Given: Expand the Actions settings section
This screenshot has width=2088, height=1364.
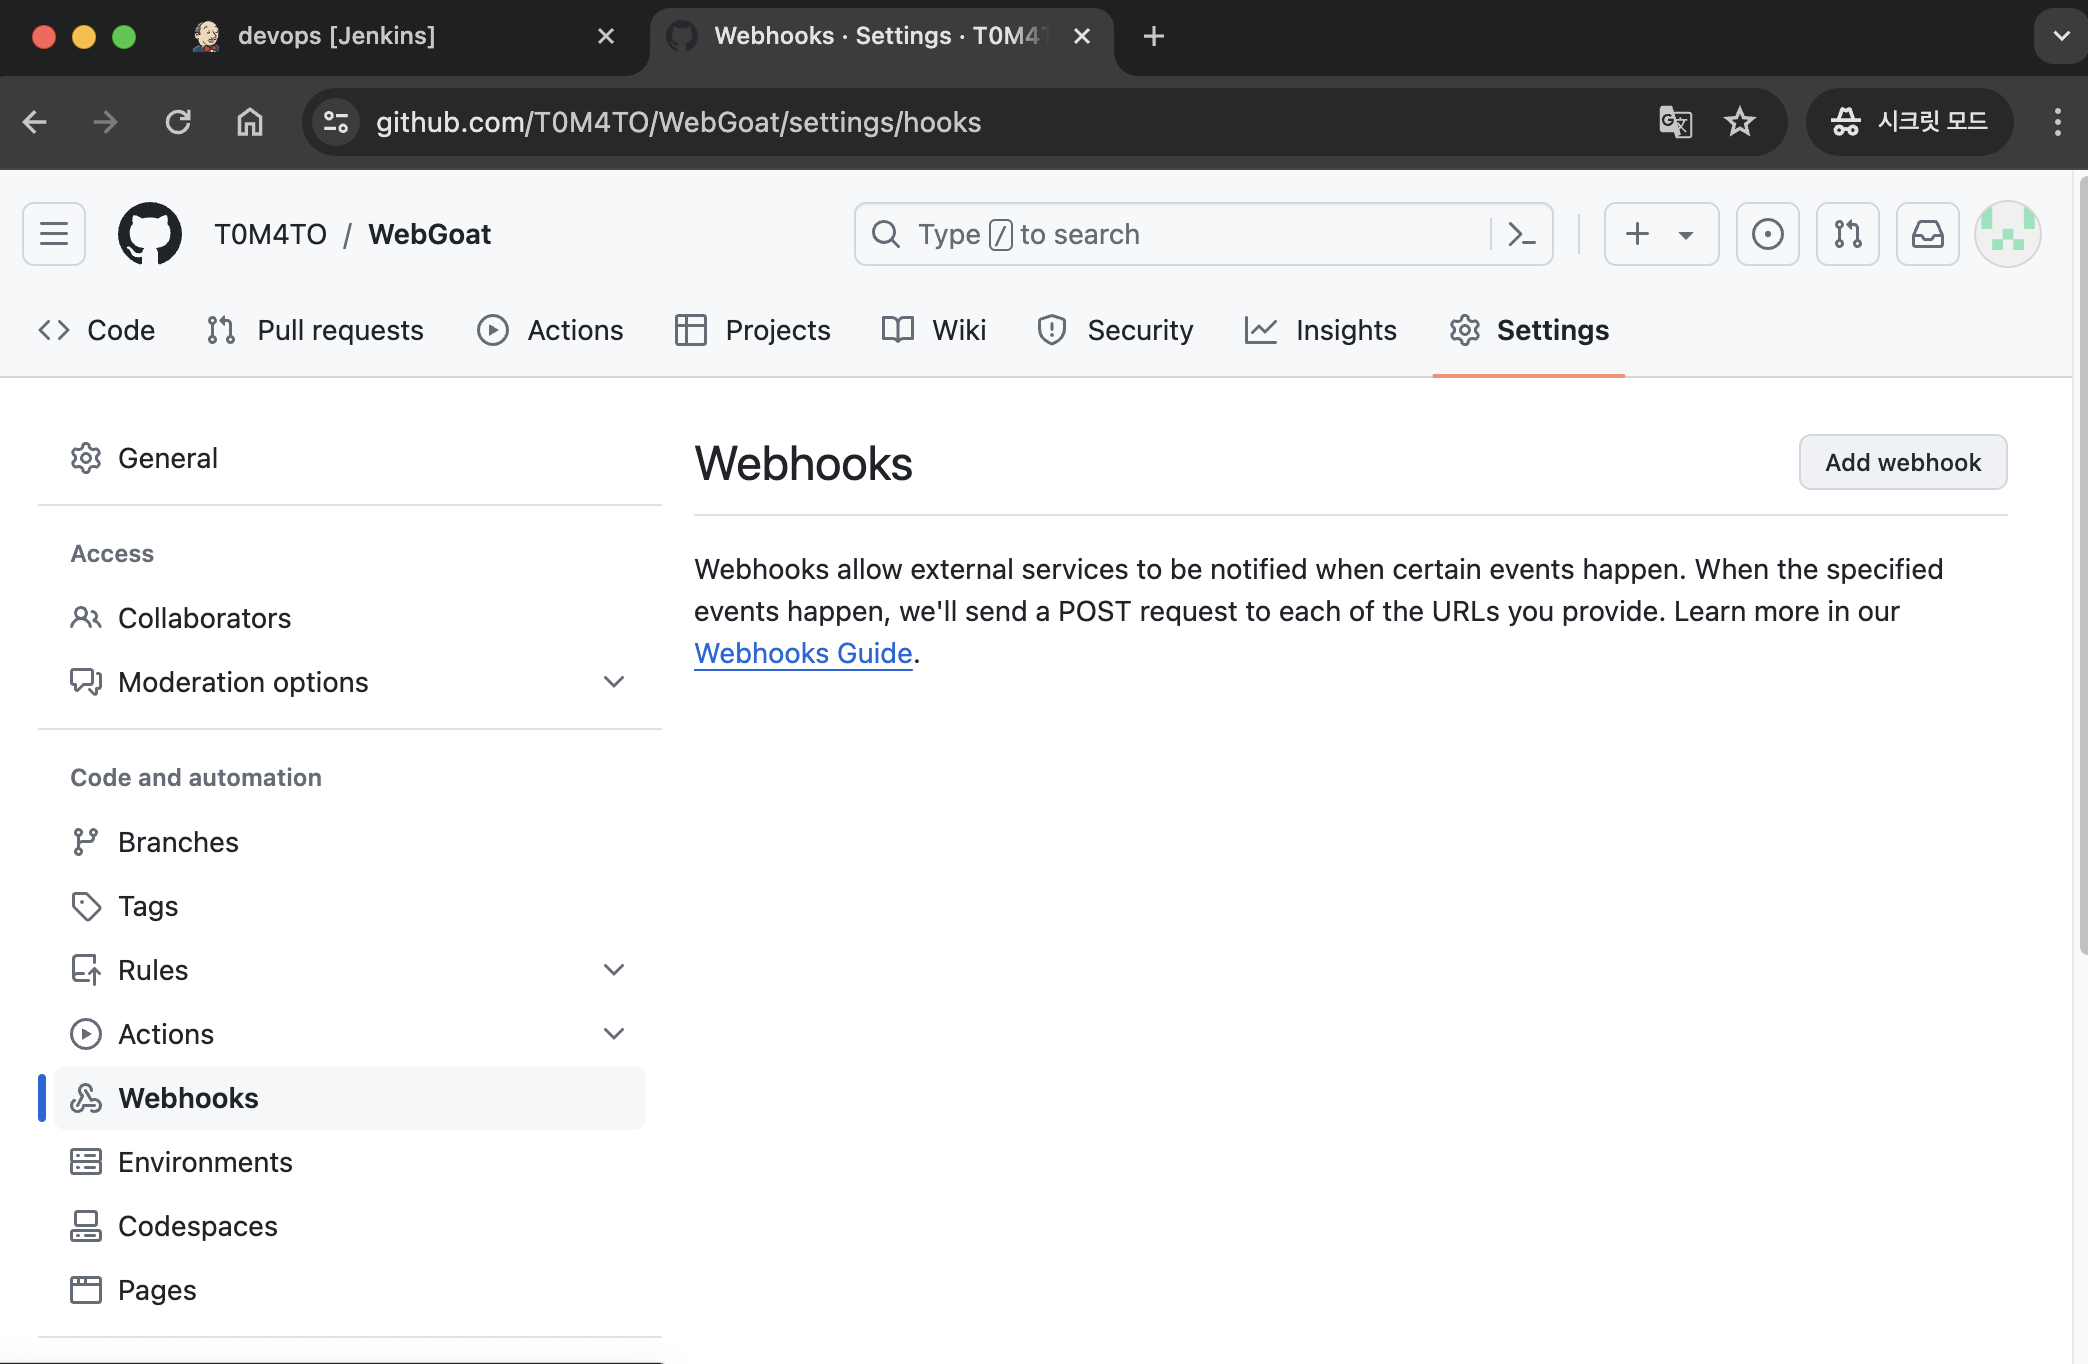Looking at the screenshot, I should (613, 1034).
